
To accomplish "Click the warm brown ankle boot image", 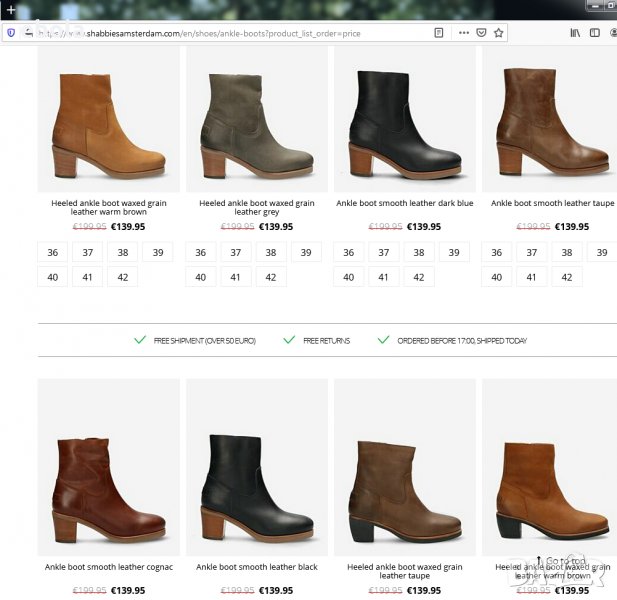I will click(108, 120).
